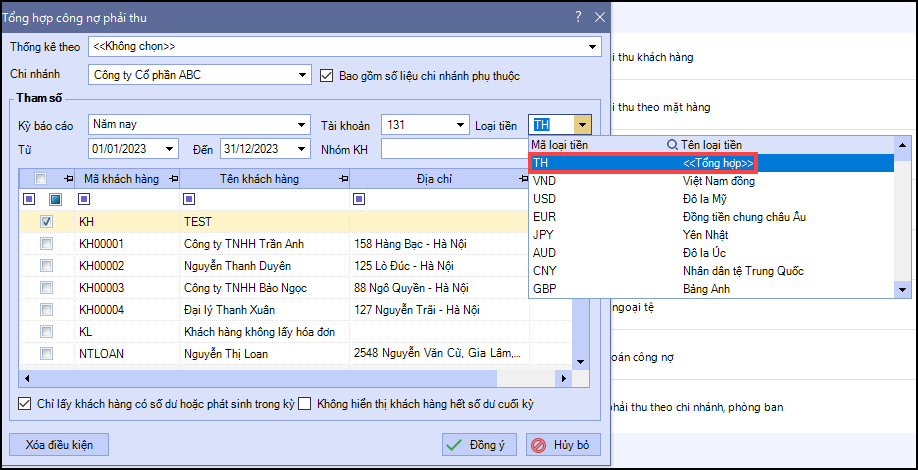Click the Xóa điều kiện button
Viewport: 918px width, 470px height.
coord(58,444)
